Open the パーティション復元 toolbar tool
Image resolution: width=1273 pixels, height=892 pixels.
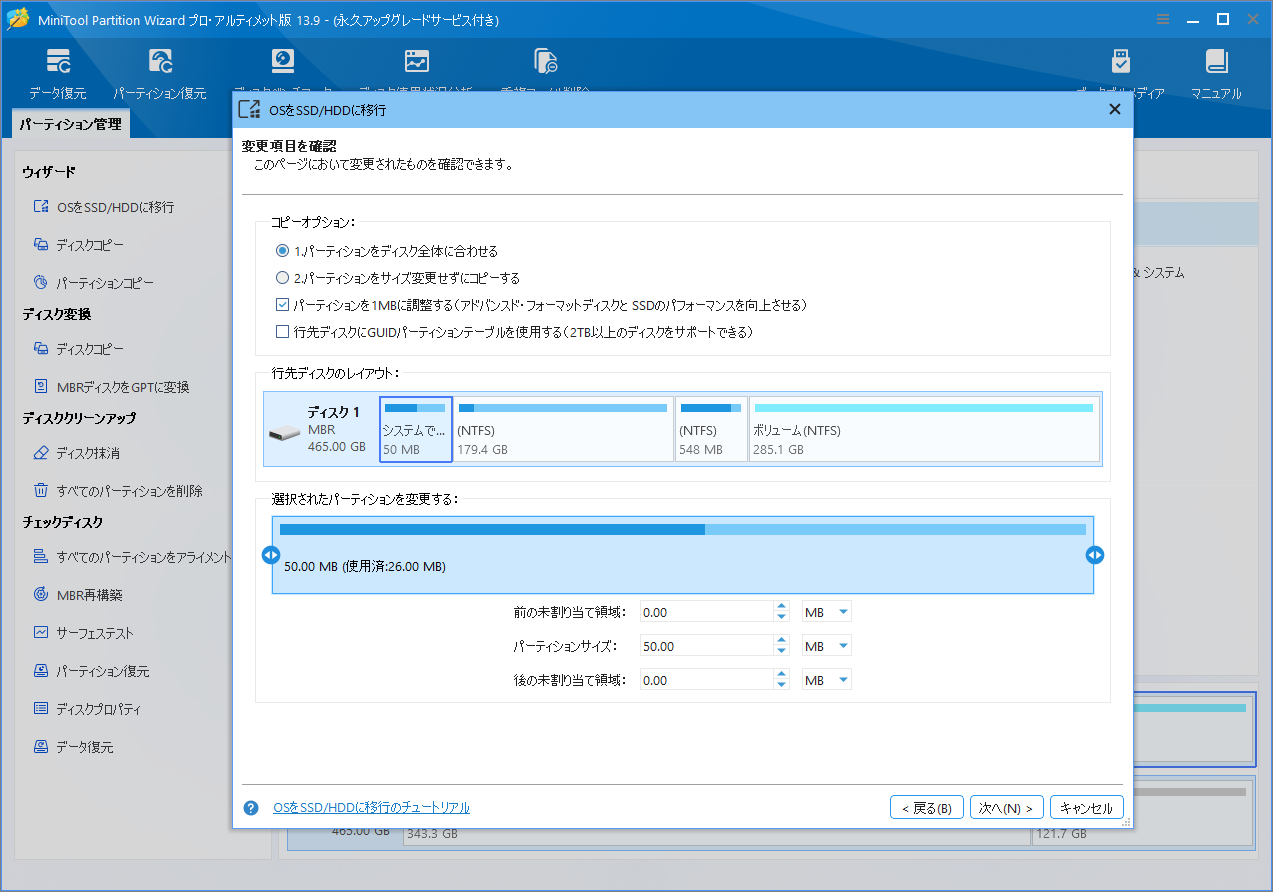160,74
